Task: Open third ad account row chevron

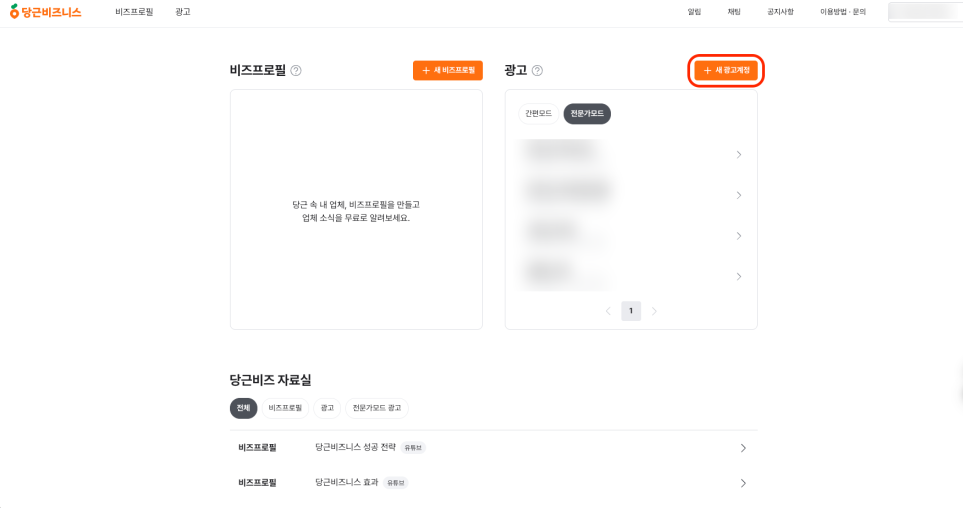Action: tap(739, 236)
